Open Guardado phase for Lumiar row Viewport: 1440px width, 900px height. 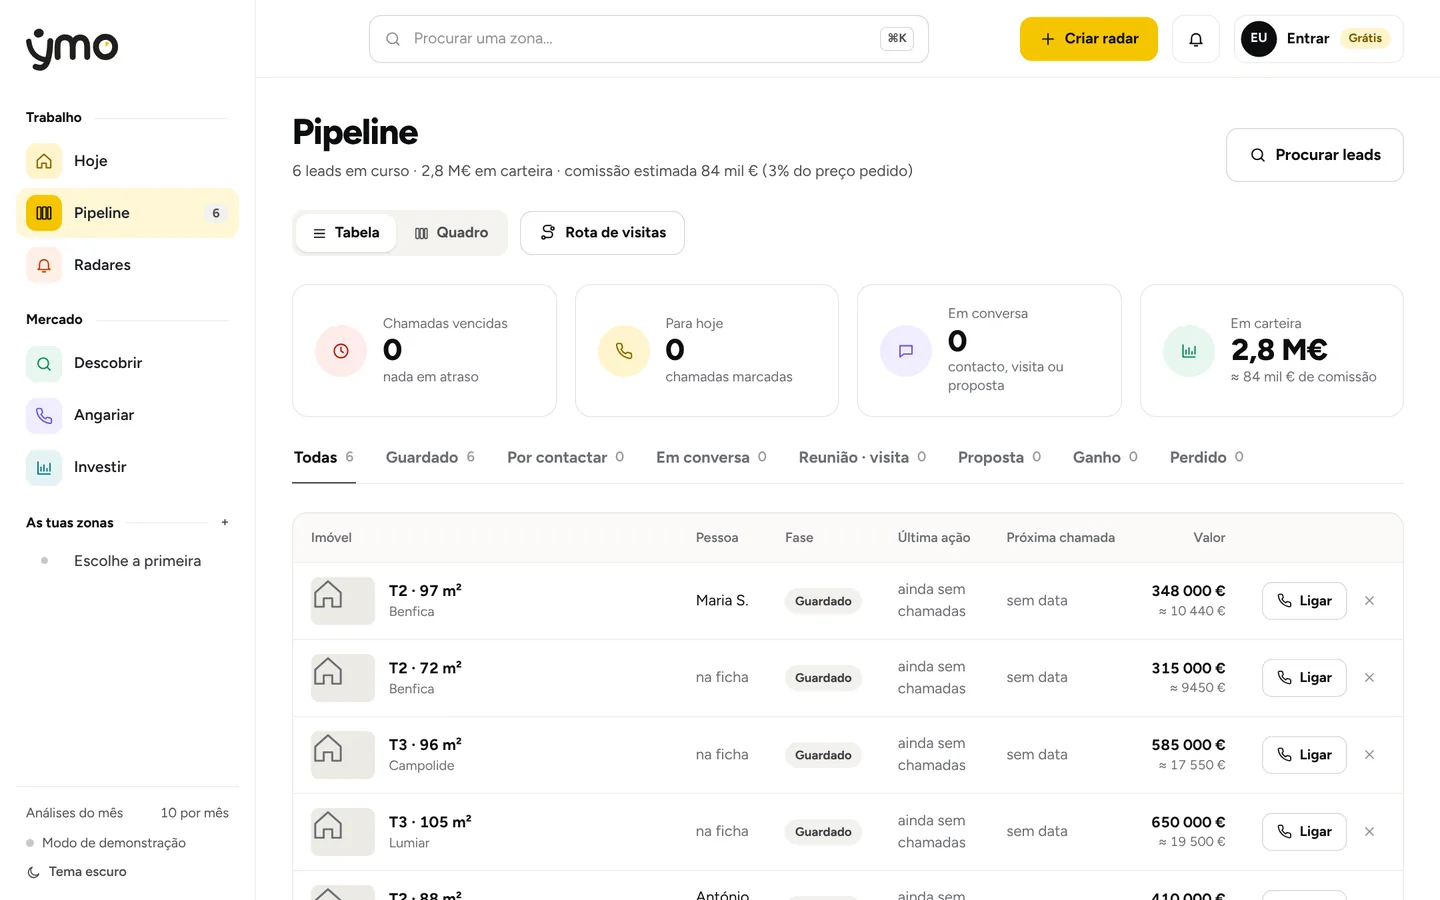click(823, 832)
